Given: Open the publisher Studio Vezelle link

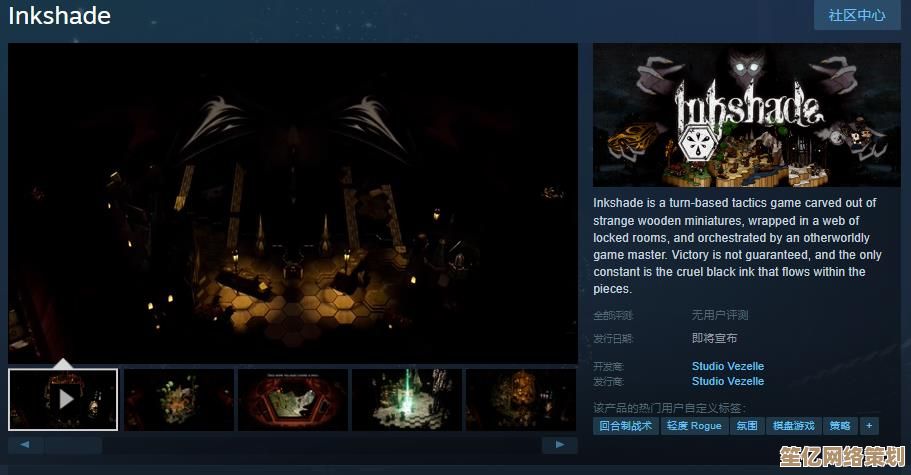Looking at the screenshot, I should [x=727, y=381].
